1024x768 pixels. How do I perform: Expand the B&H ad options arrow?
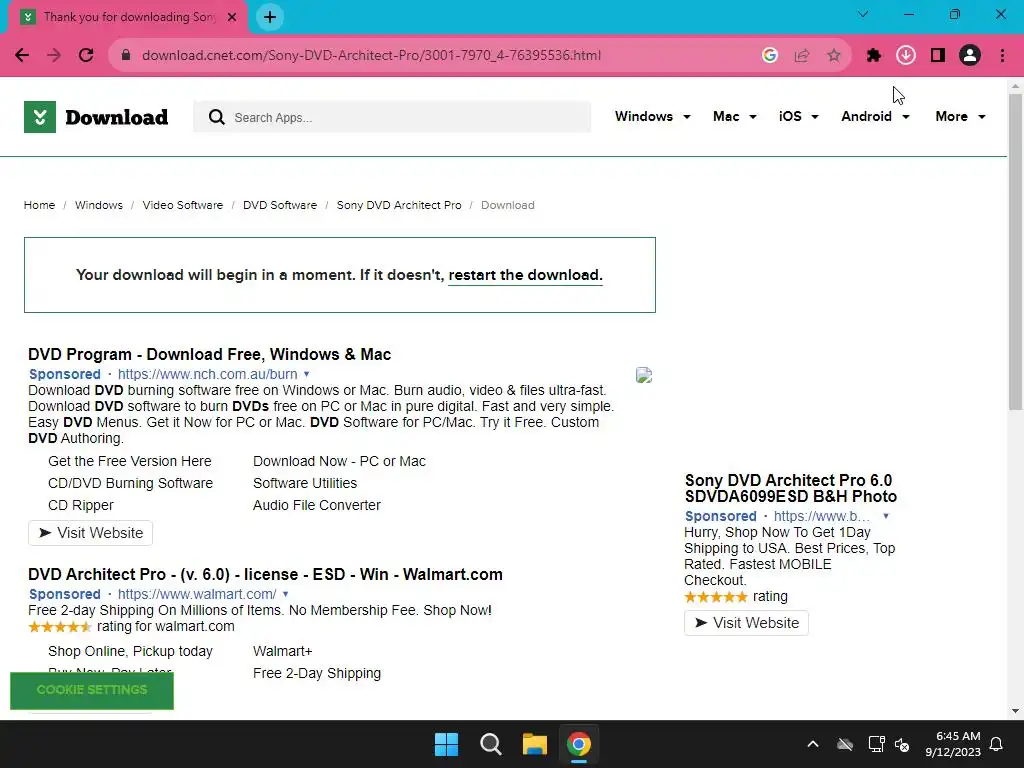click(x=886, y=516)
